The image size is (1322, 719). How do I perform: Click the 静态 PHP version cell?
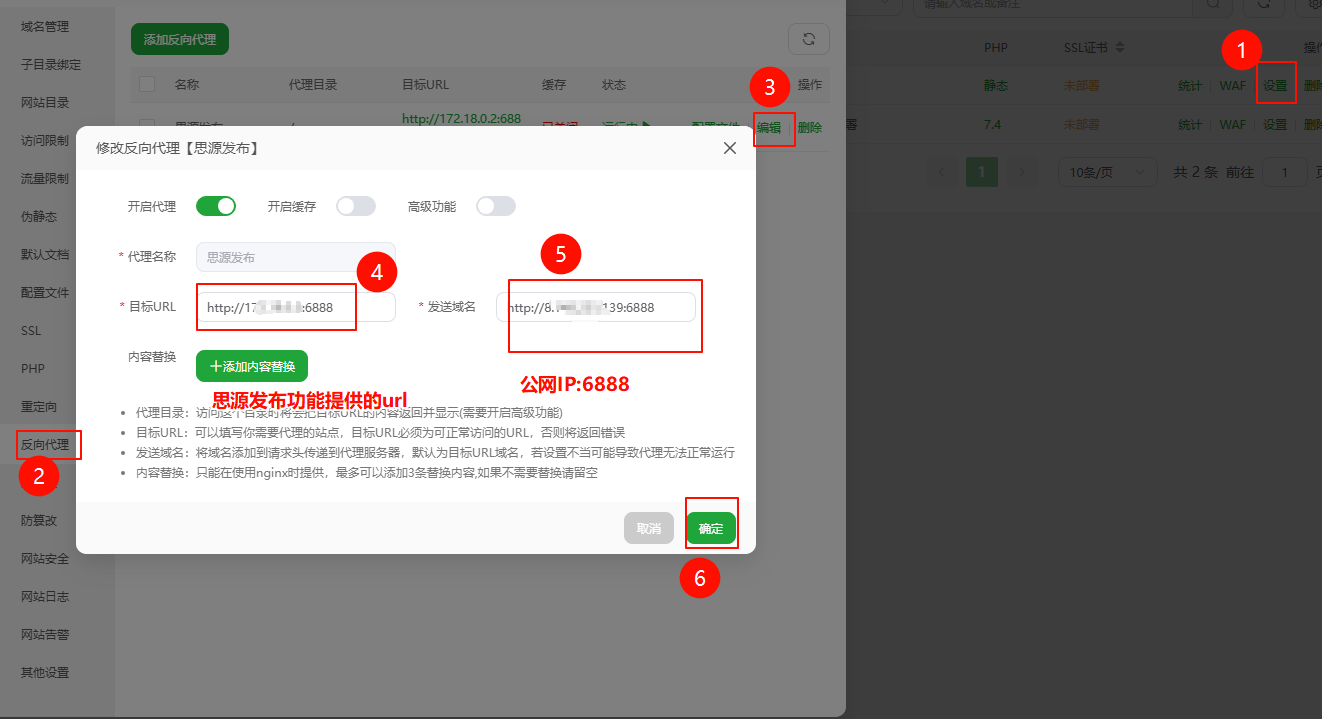pyautogui.click(x=996, y=85)
